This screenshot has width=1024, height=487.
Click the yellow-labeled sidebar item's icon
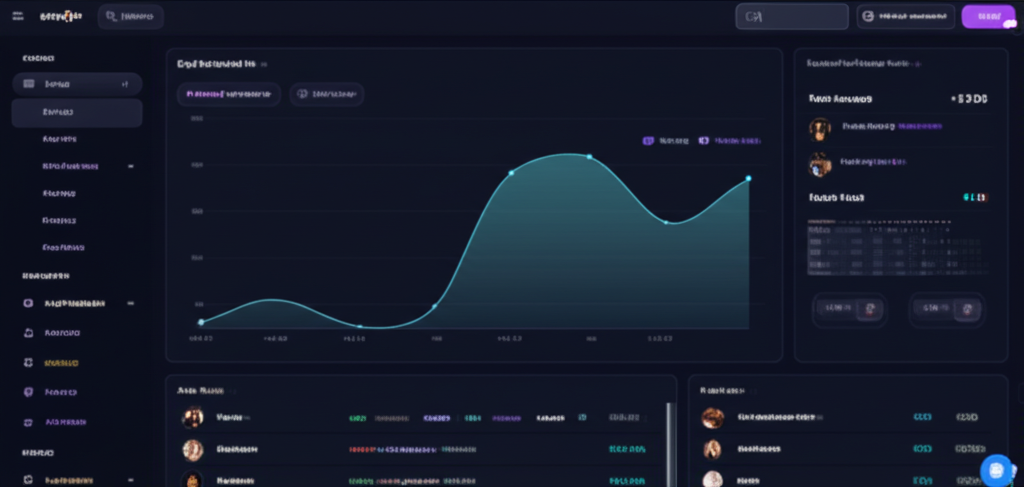click(x=28, y=363)
